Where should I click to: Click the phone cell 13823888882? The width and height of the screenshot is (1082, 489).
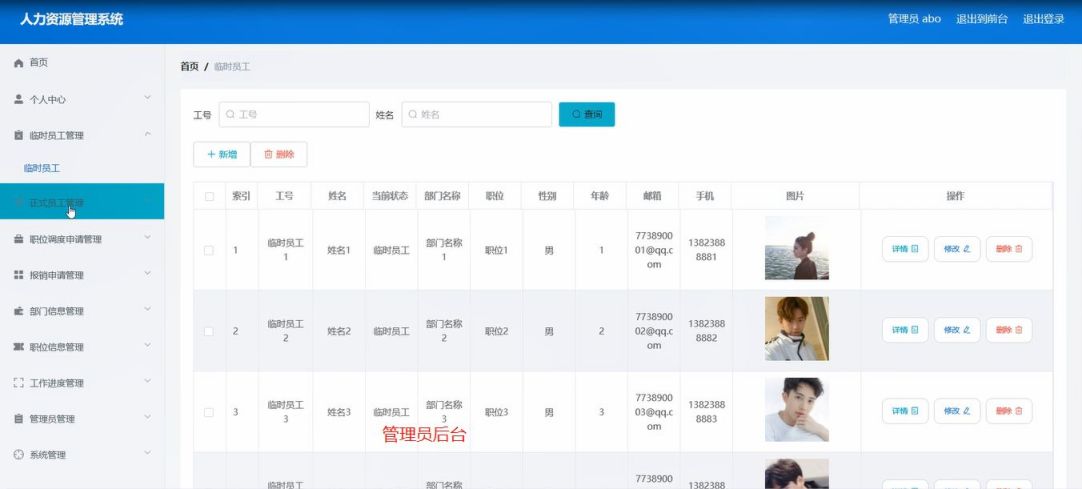coord(705,330)
